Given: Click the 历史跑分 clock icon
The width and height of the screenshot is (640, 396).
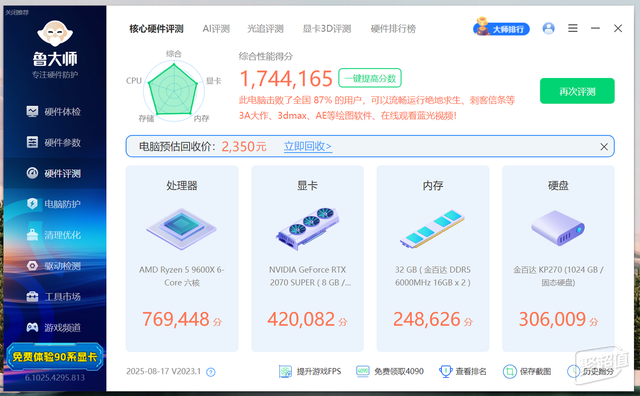Looking at the screenshot, I should point(573,371).
